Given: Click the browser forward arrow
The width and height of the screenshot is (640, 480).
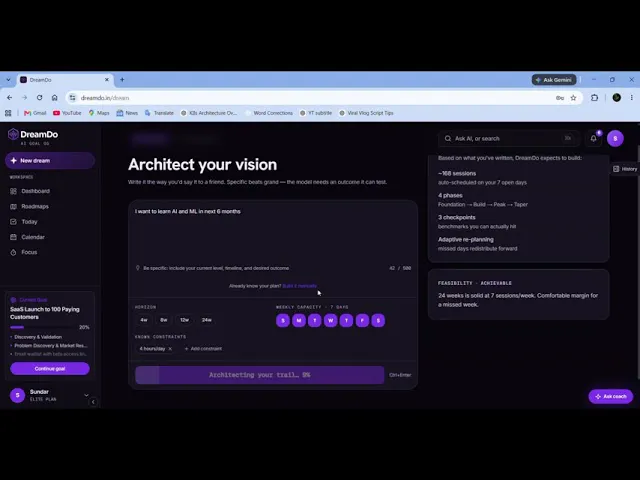Looking at the screenshot, I should point(24,98).
